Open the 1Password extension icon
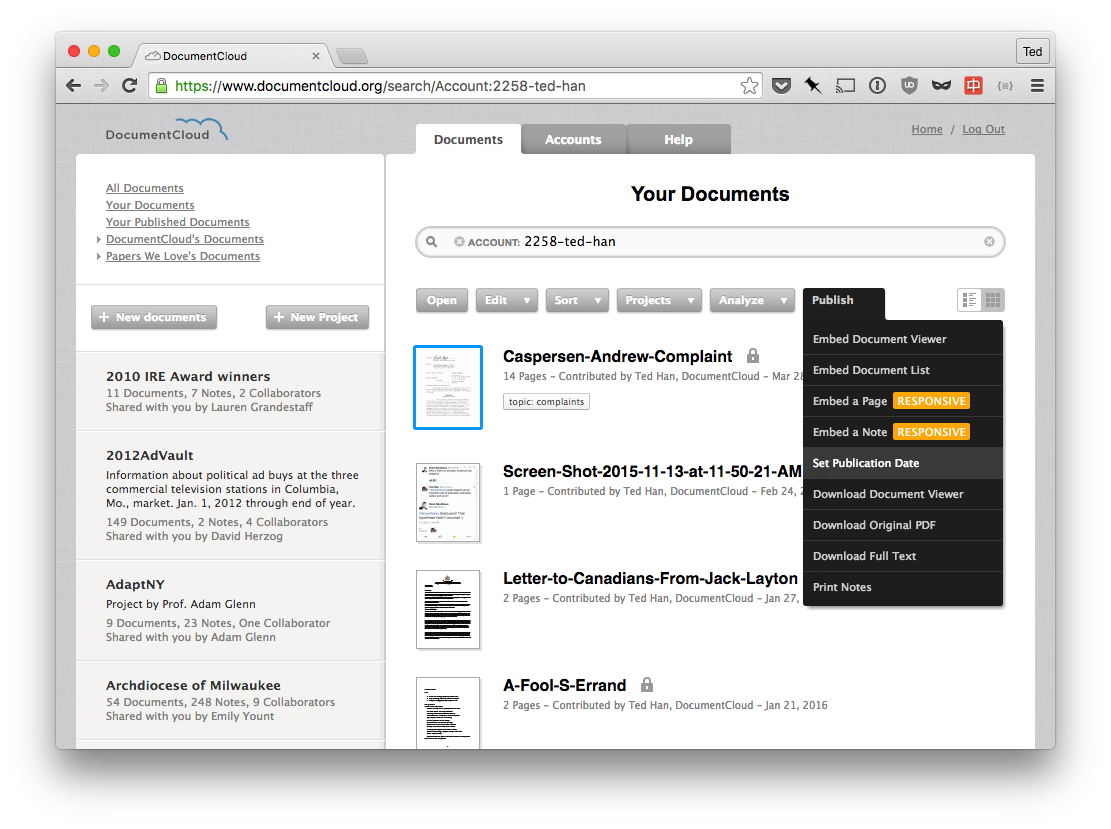Screen dimensions: 1111x829 tap(877, 86)
